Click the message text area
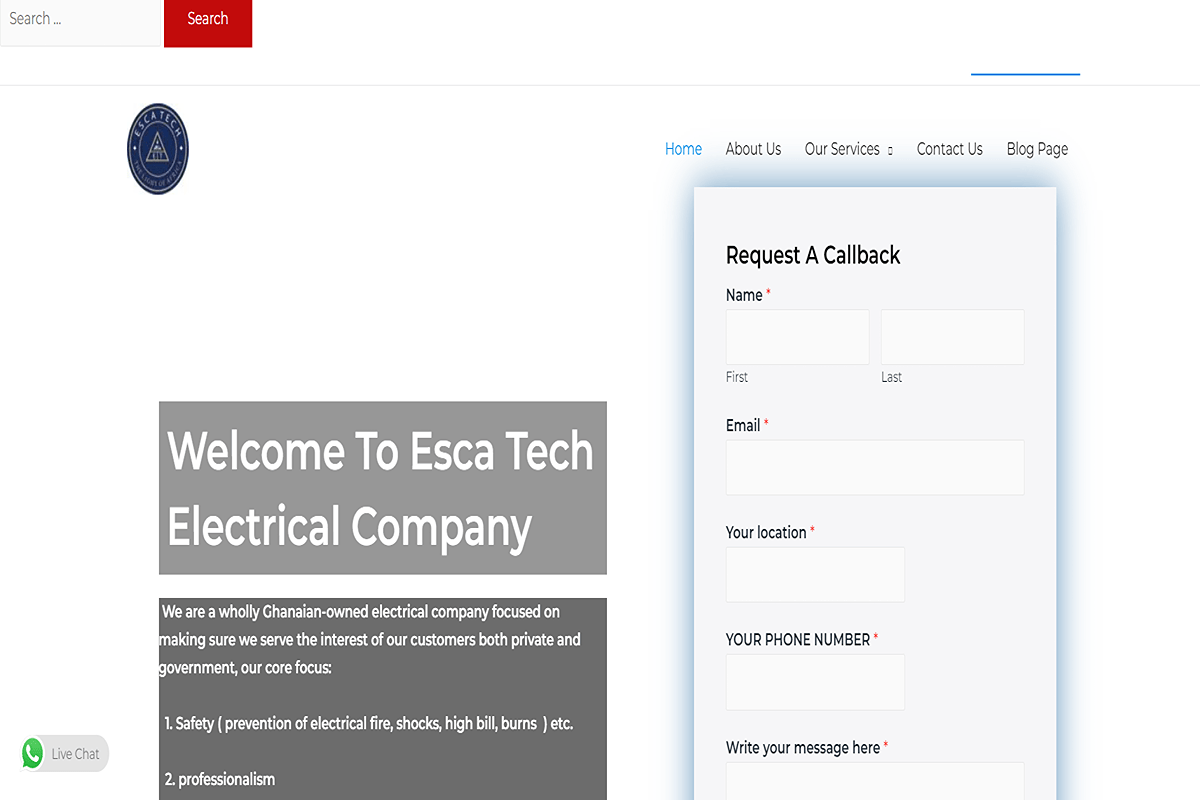Image resolution: width=1200 pixels, height=800 pixels. pos(875,785)
